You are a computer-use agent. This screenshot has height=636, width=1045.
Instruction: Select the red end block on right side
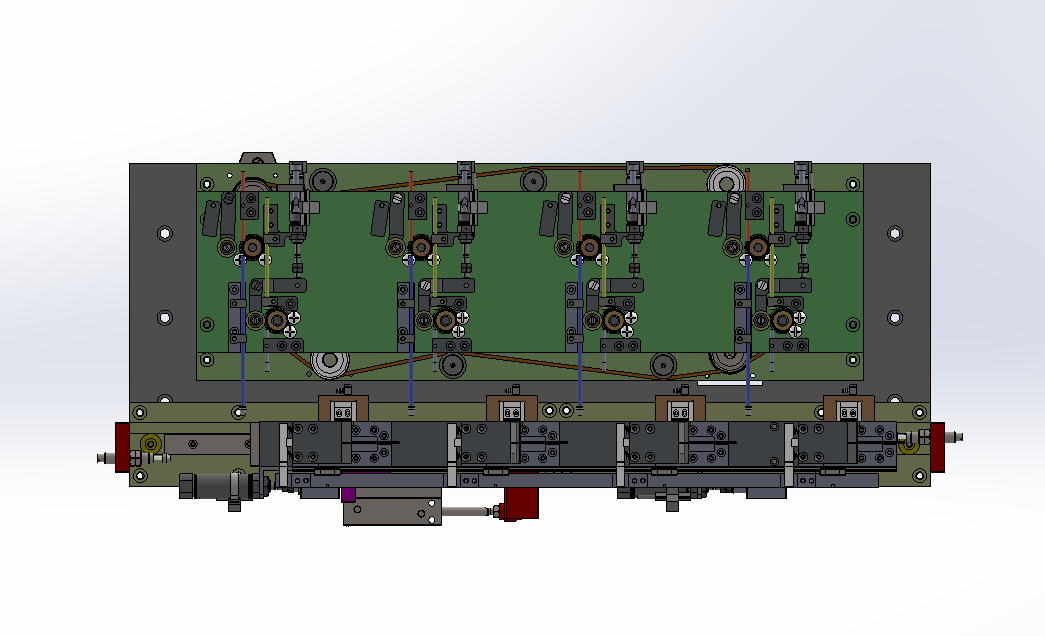(937, 447)
